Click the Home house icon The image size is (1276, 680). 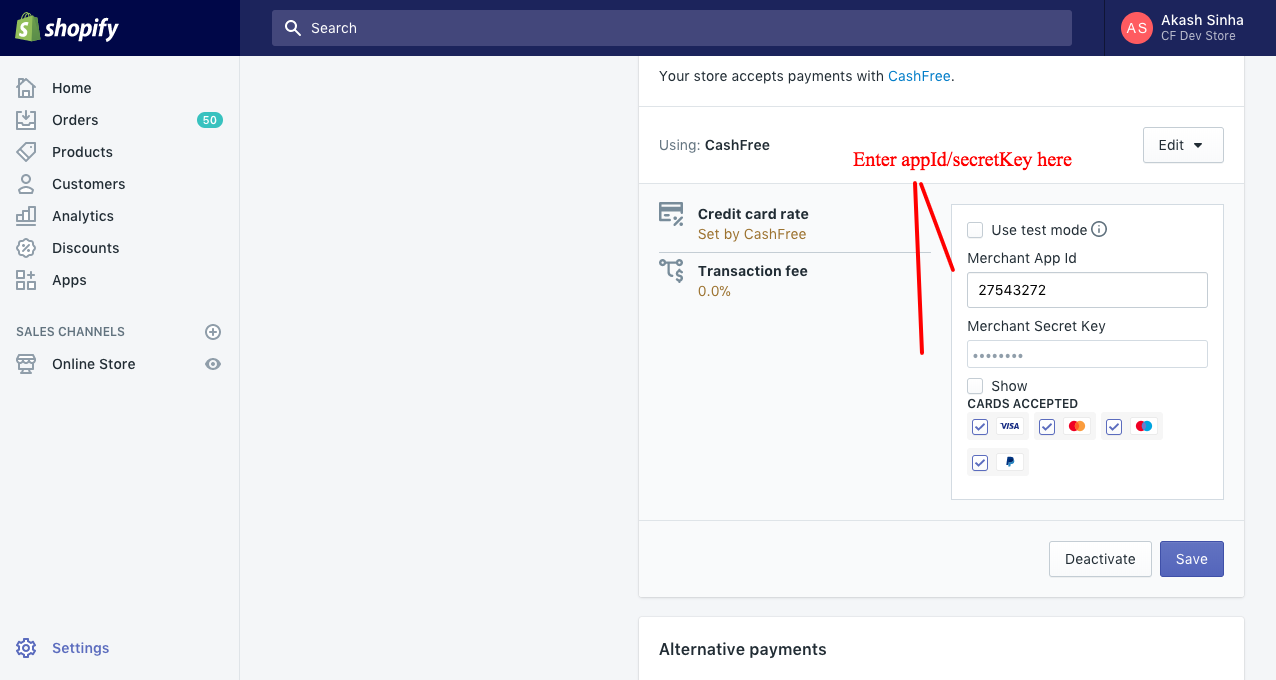coord(26,88)
